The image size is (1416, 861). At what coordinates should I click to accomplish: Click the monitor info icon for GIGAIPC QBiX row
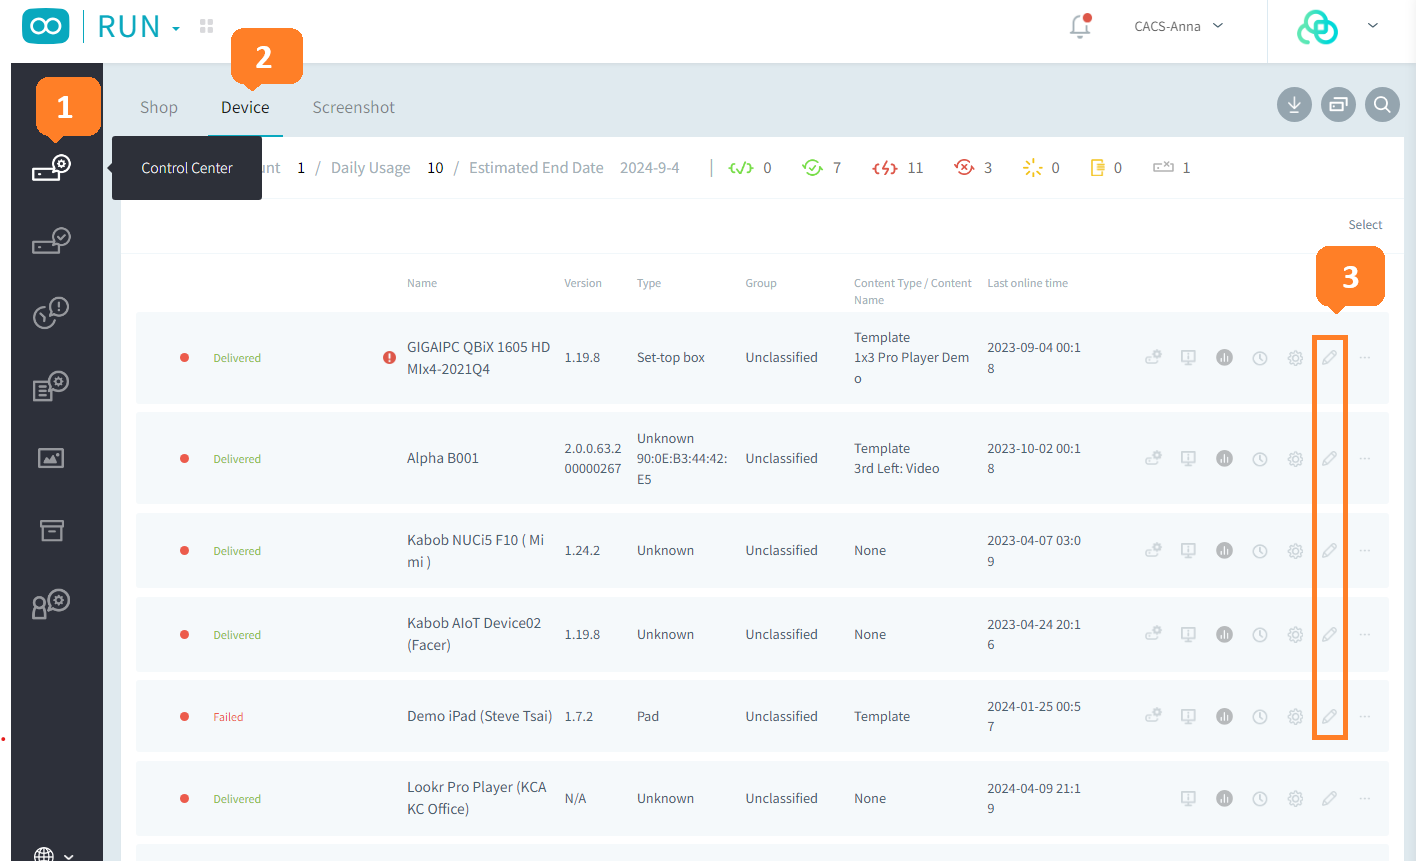pos(1188,357)
